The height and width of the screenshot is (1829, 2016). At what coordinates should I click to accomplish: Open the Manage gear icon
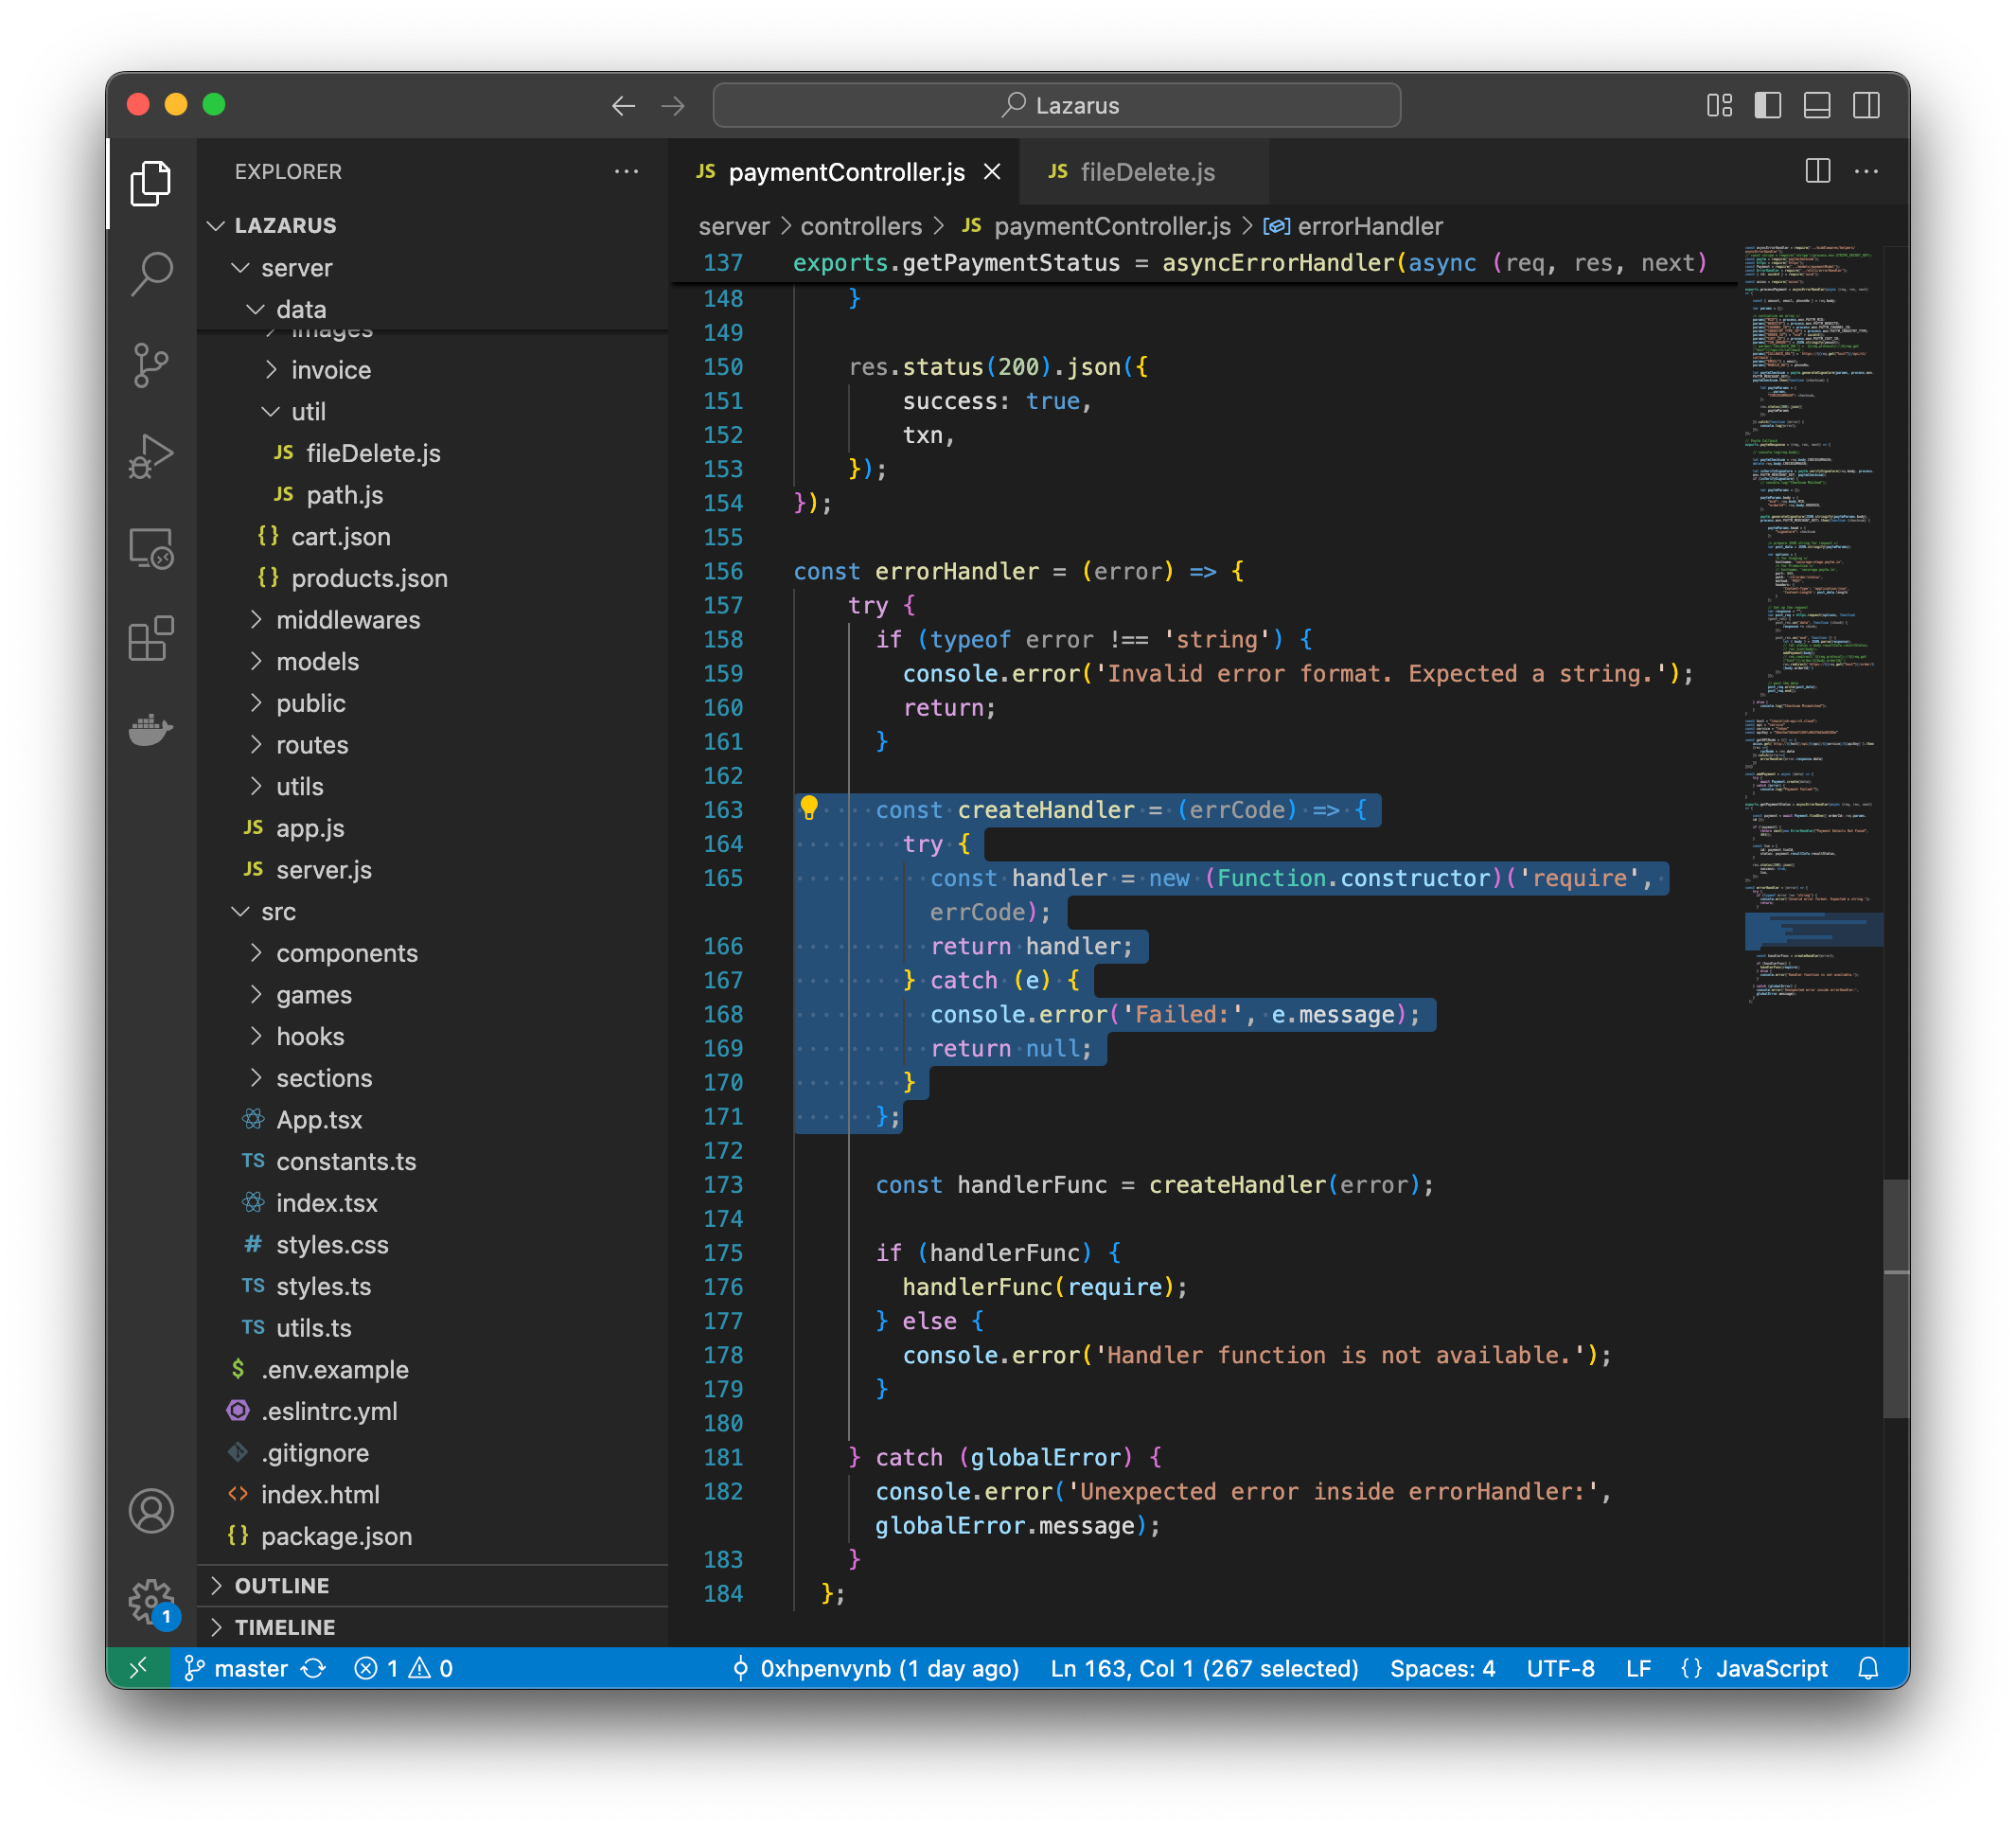tap(151, 1602)
